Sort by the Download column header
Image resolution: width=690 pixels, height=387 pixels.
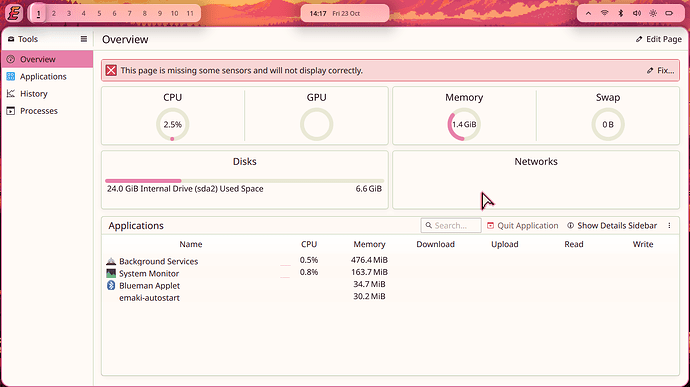pos(435,244)
